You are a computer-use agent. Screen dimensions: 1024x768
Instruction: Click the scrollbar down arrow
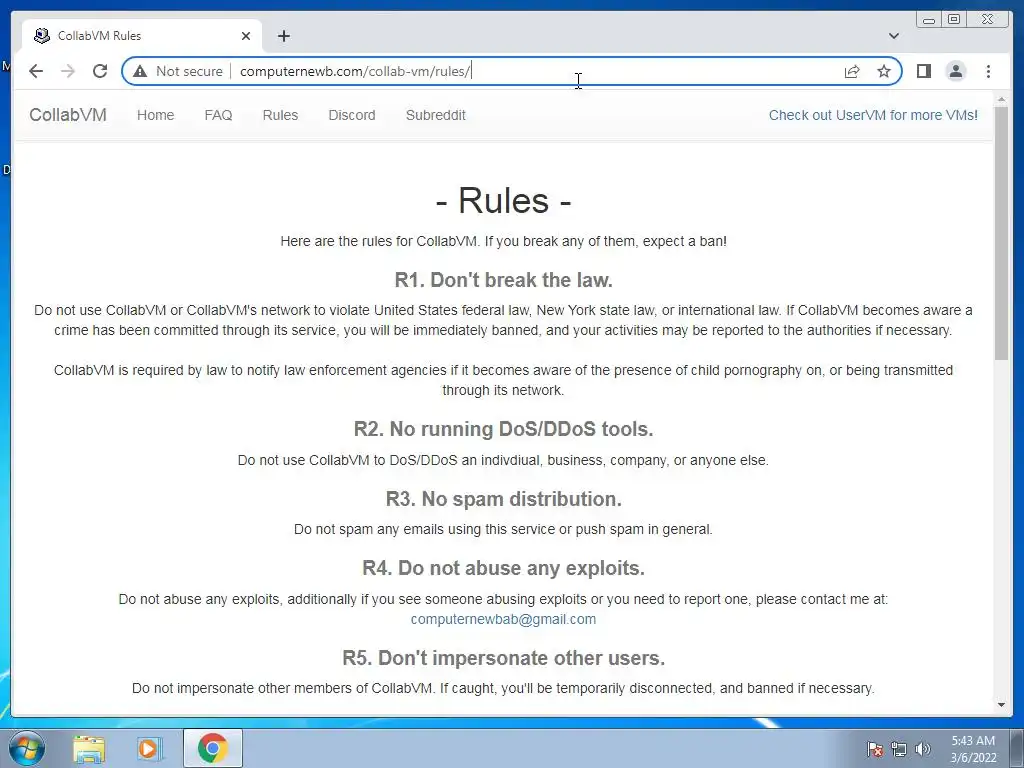pos(1001,705)
